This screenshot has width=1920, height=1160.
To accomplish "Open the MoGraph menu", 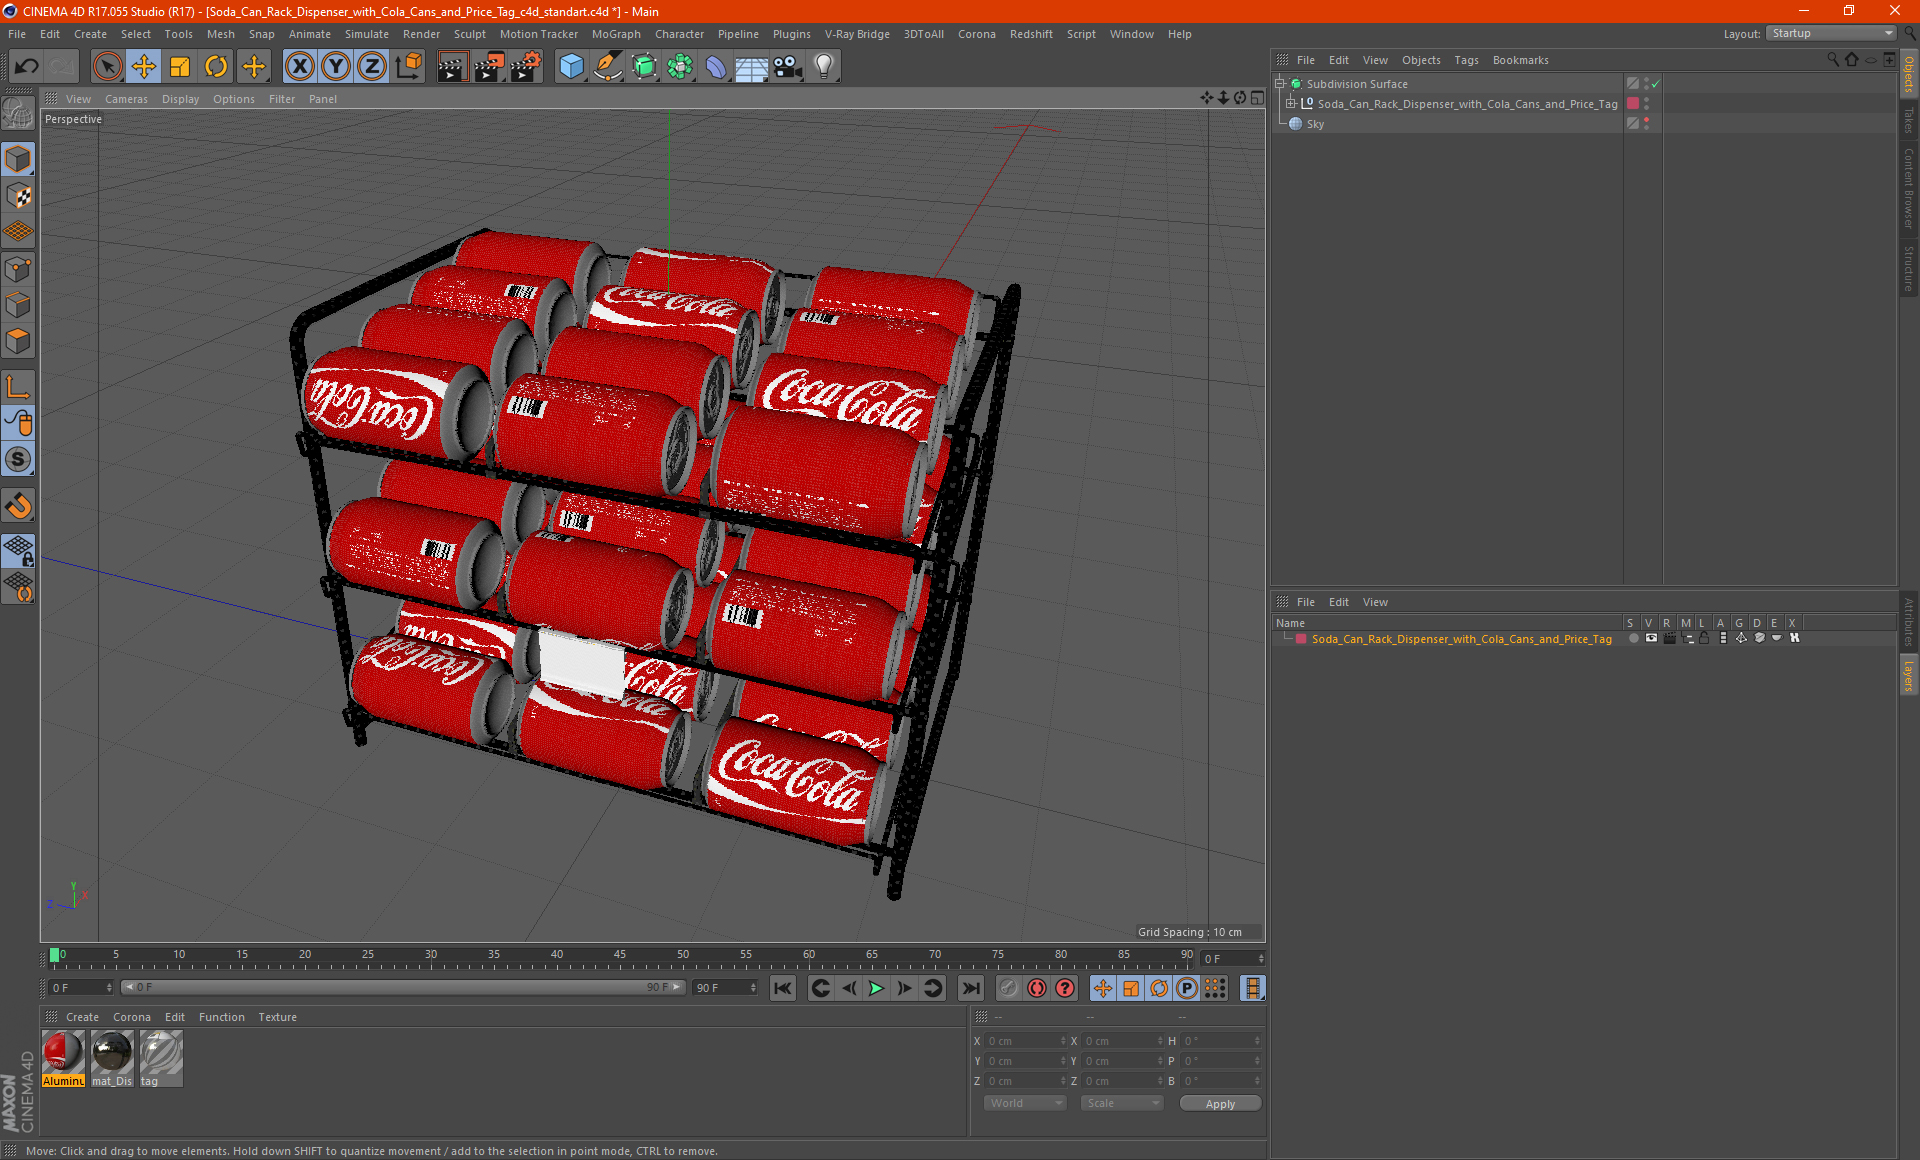I will 616,34.
